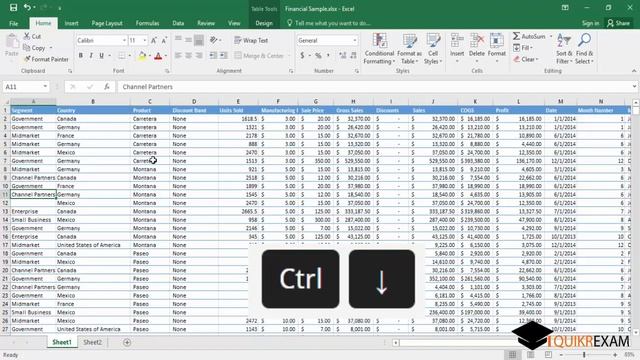Apply the red Font Color

tap(158, 56)
